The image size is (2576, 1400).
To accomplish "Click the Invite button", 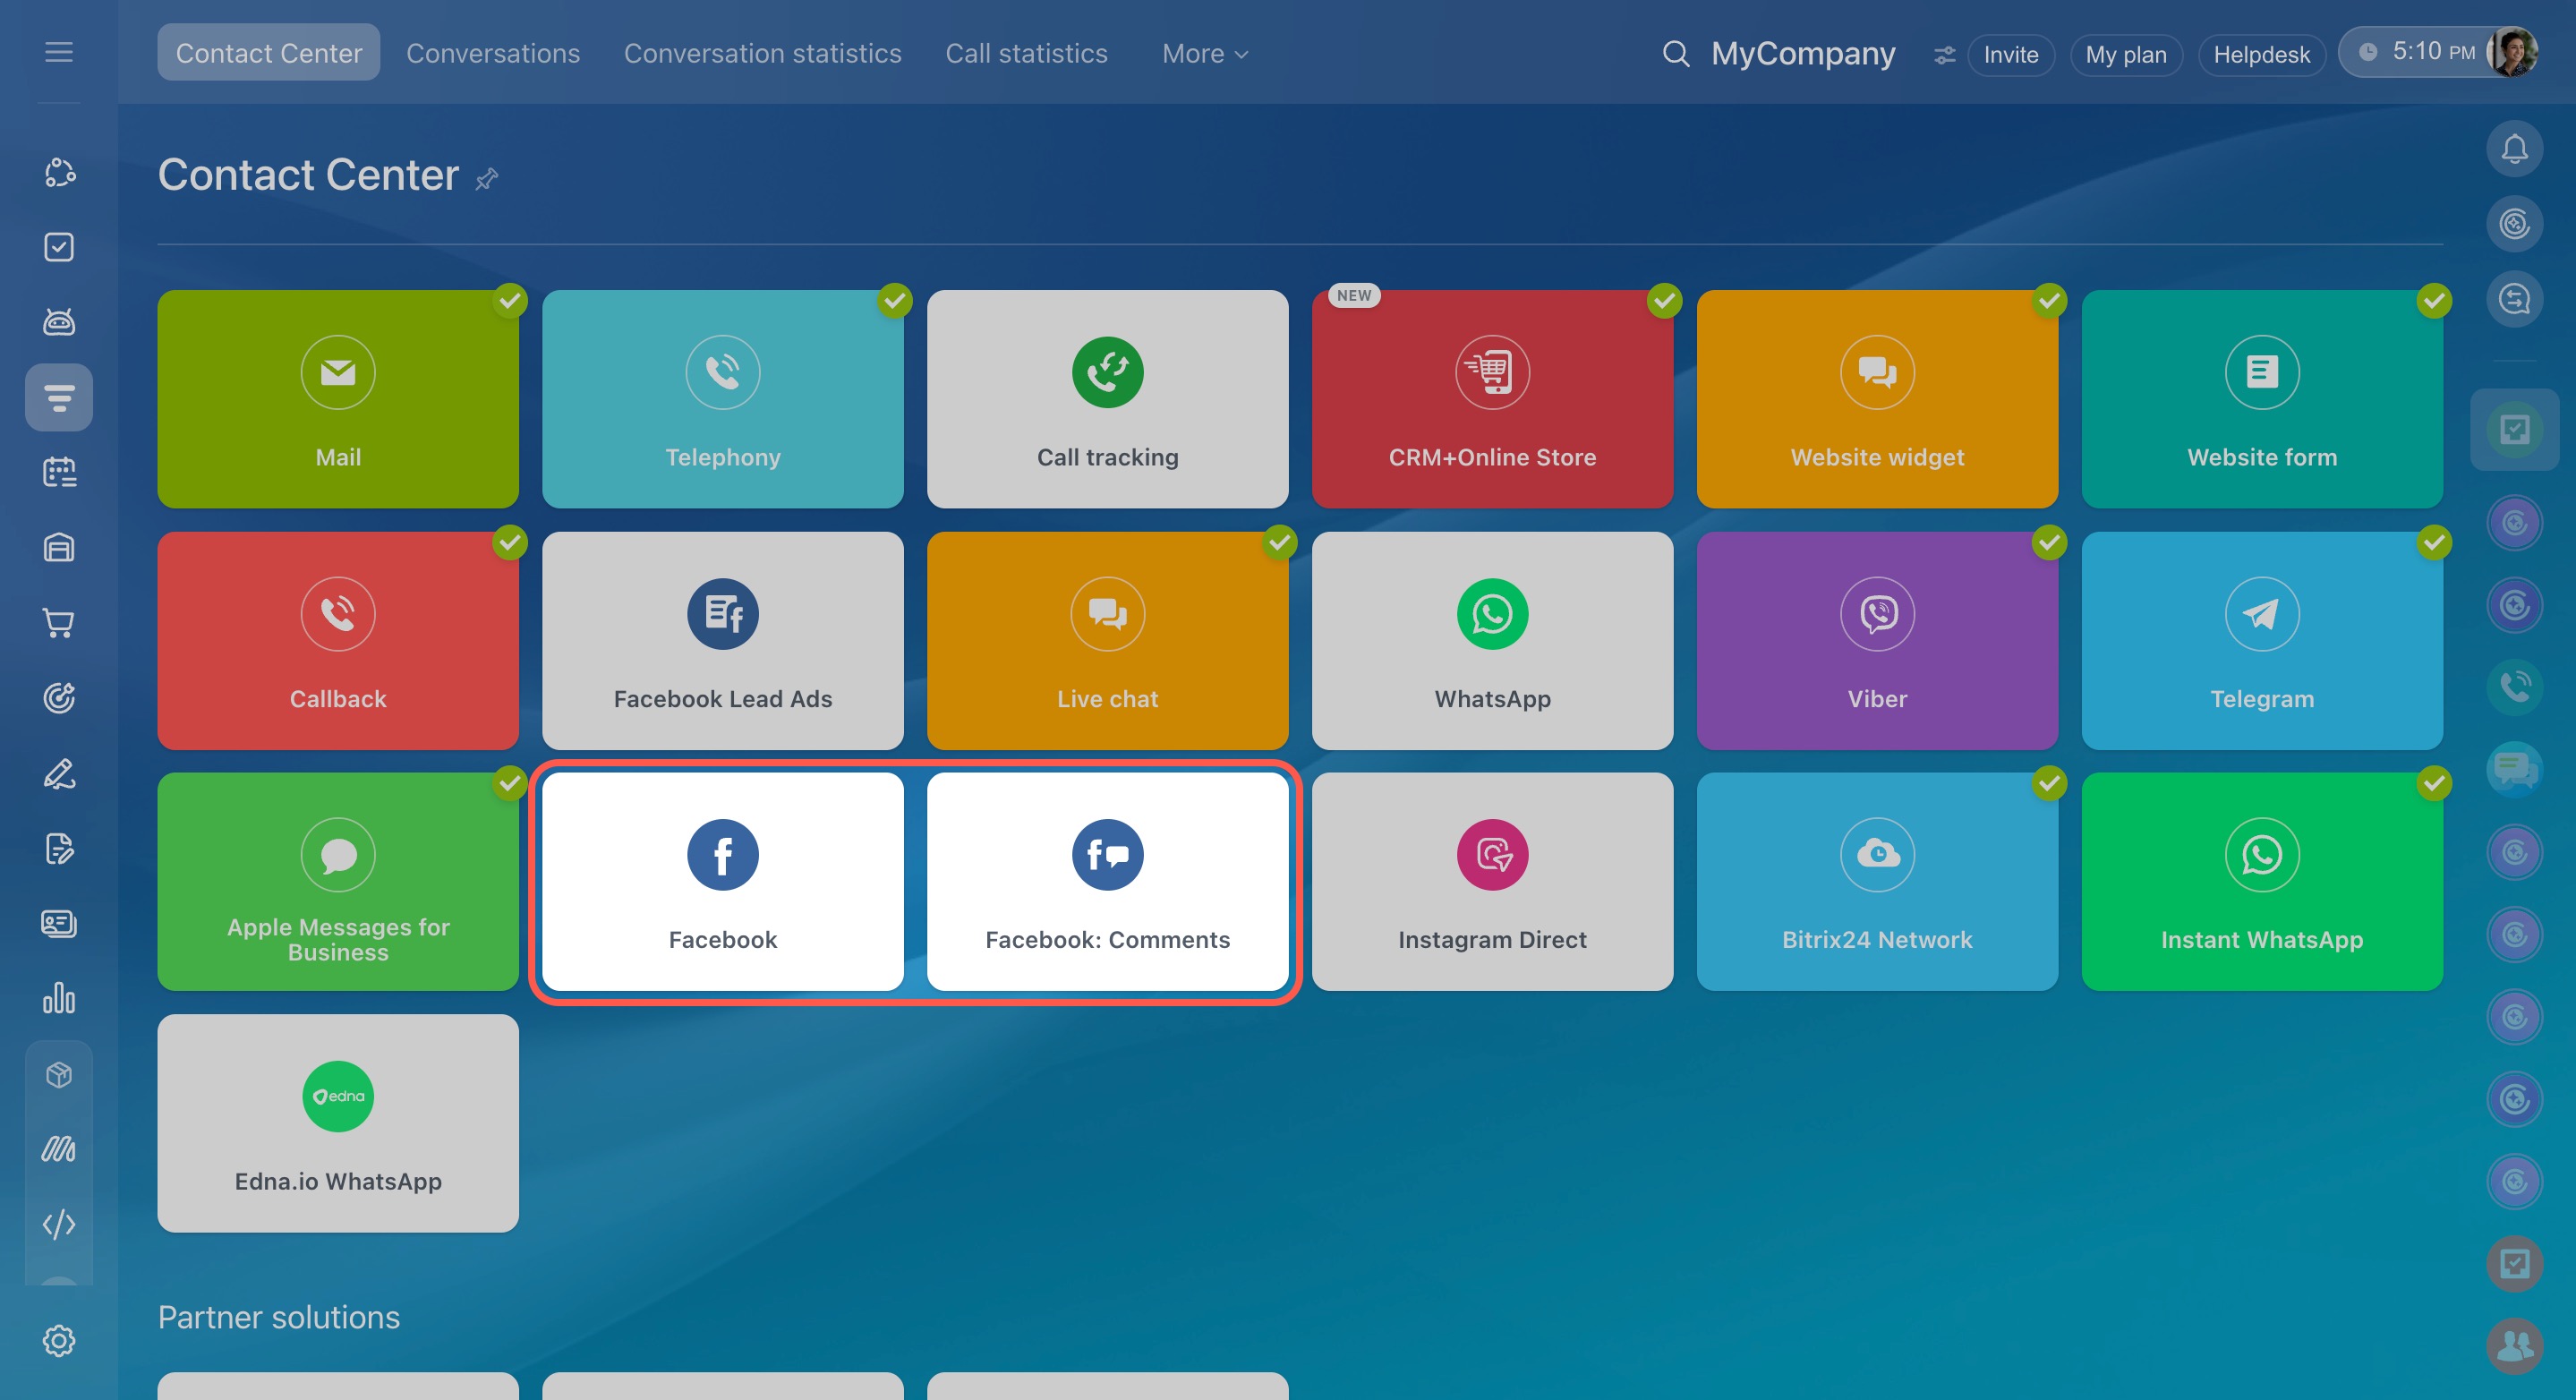I will coord(2010,54).
